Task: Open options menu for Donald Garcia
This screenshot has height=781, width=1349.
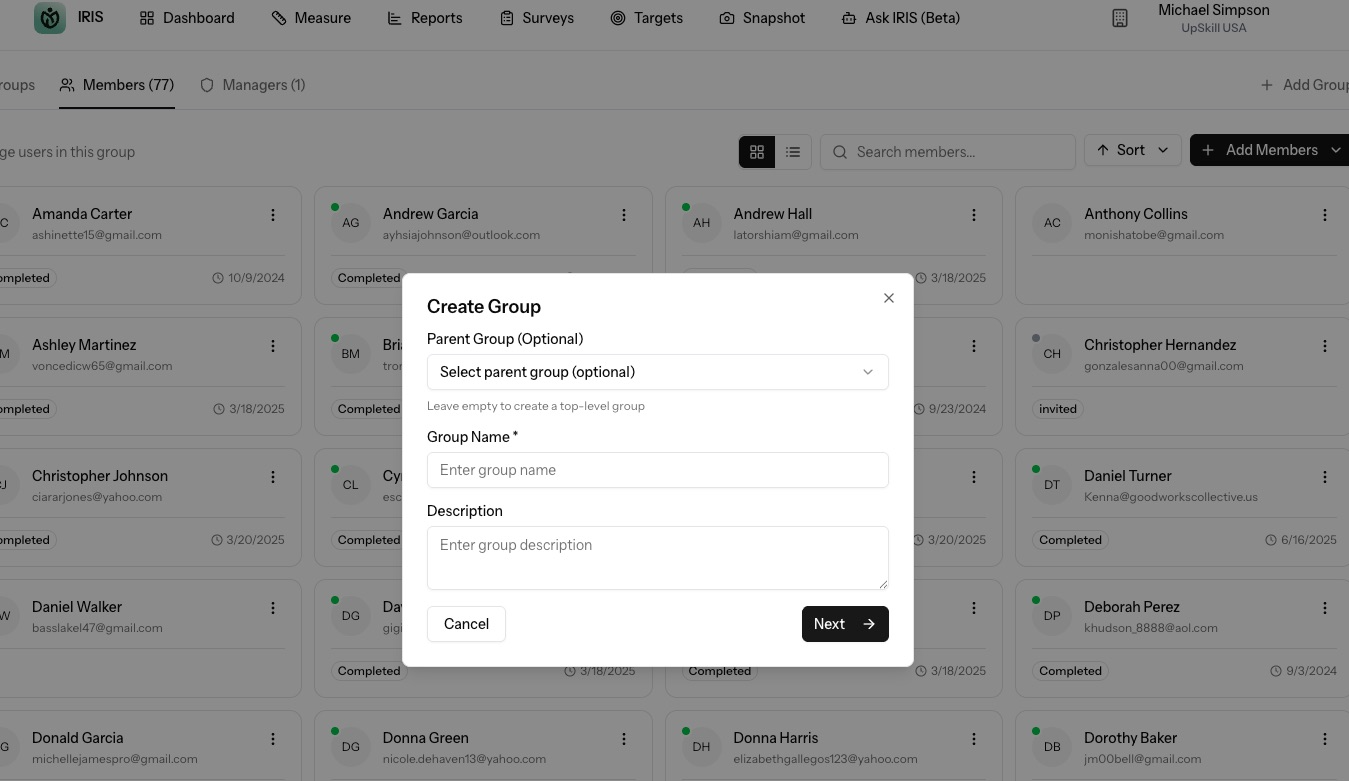Action: (x=273, y=739)
